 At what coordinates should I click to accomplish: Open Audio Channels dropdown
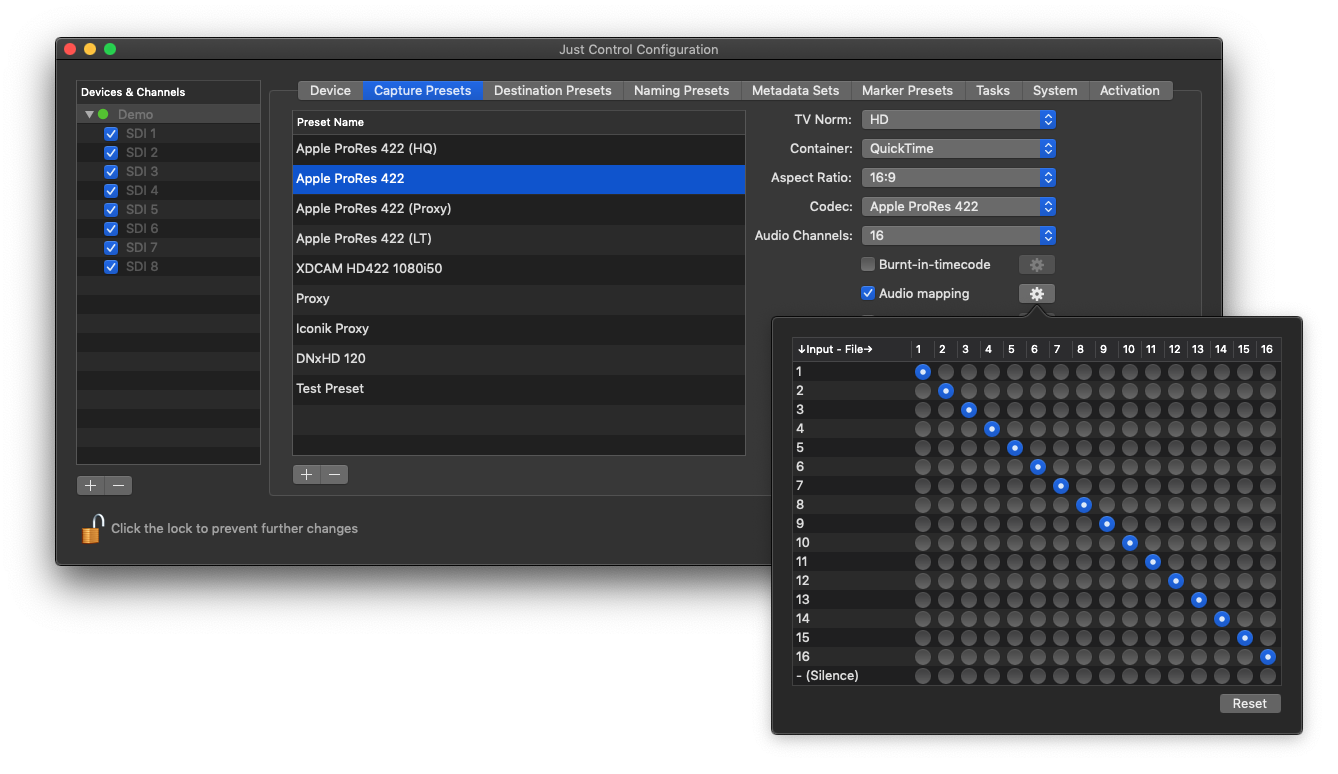pyautogui.click(x=959, y=236)
